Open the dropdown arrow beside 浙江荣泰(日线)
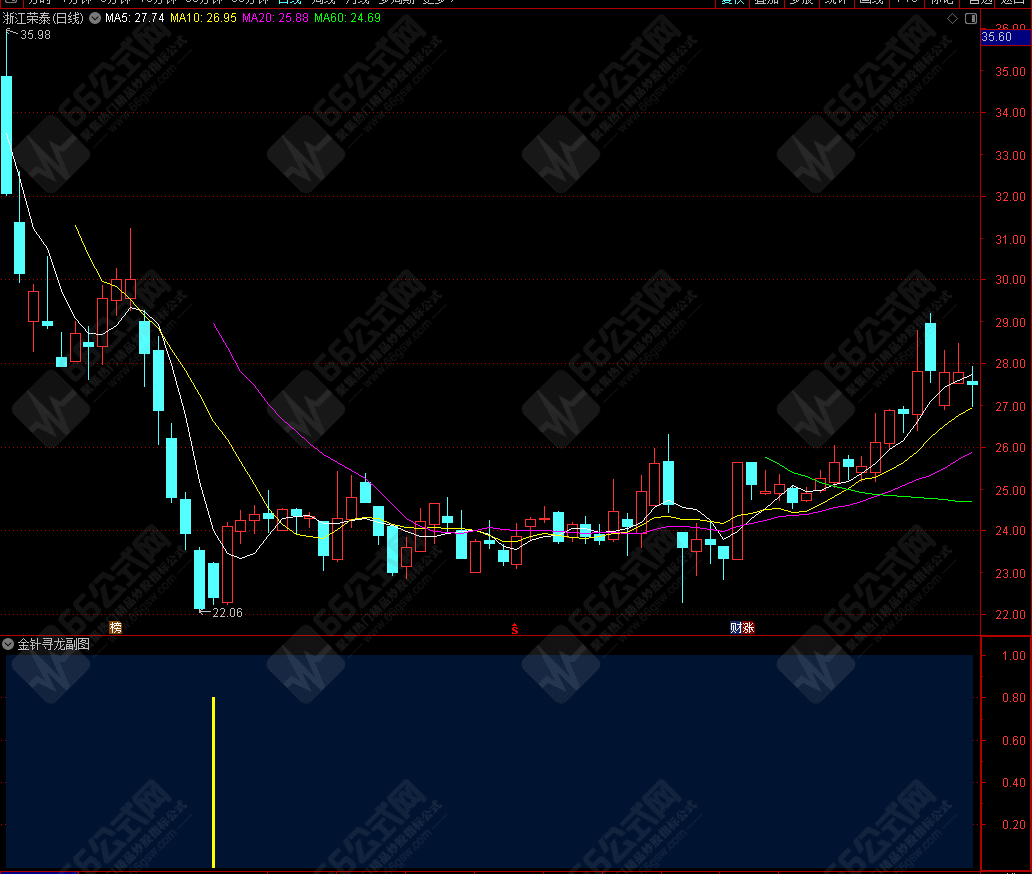Viewport: 1032px width, 874px height. 94,18
